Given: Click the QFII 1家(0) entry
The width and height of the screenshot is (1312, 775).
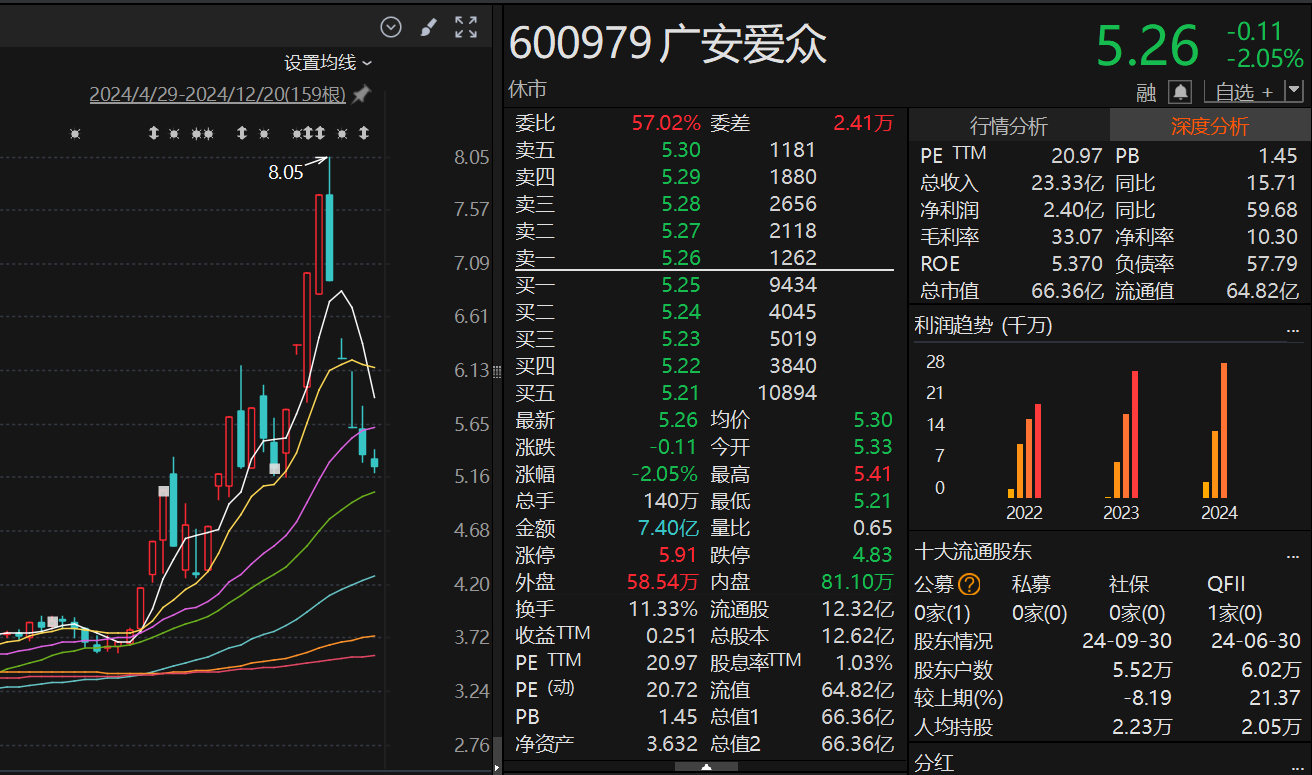Looking at the screenshot, I should (x=1234, y=613).
